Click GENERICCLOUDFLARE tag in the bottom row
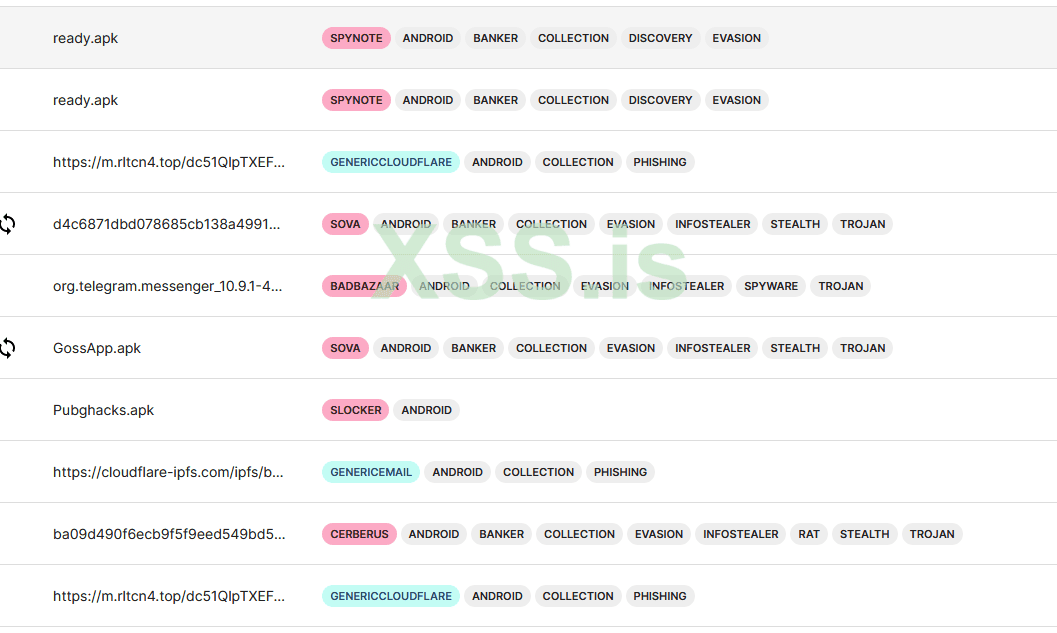The height and width of the screenshot is (633, 1057). pyautogui.click(x=390, y=596)
